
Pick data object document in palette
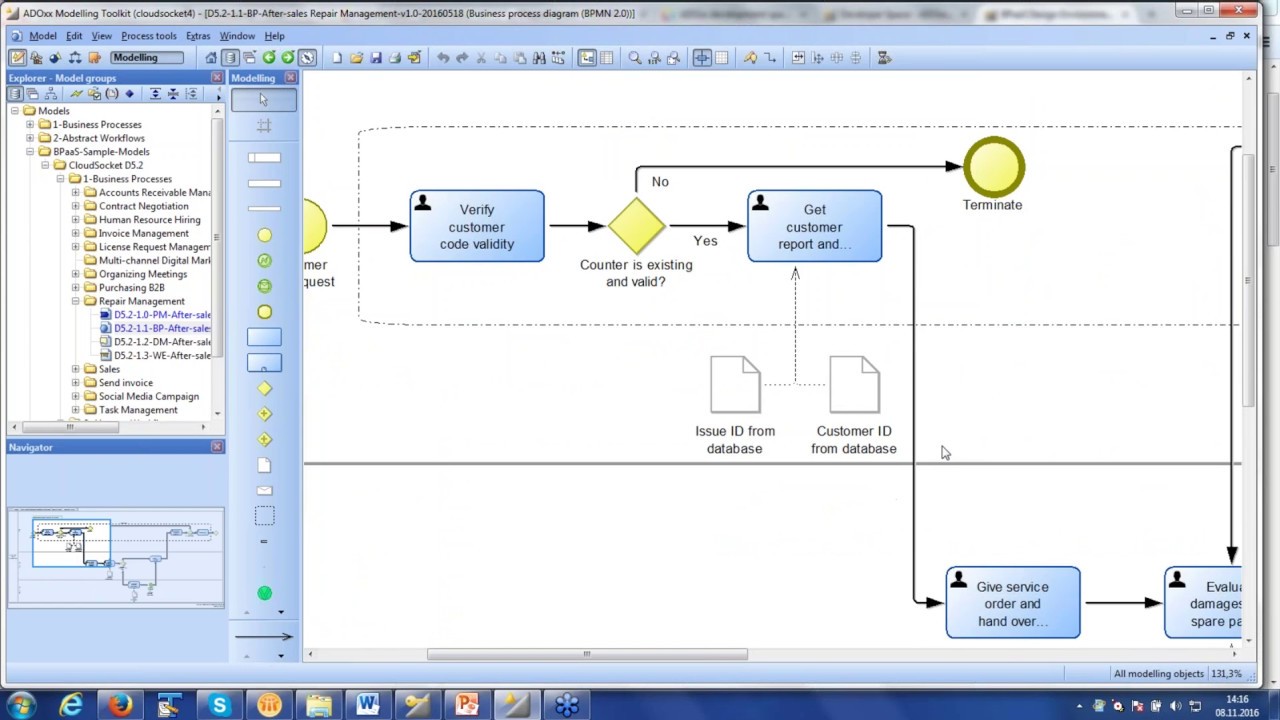(264, 465)
